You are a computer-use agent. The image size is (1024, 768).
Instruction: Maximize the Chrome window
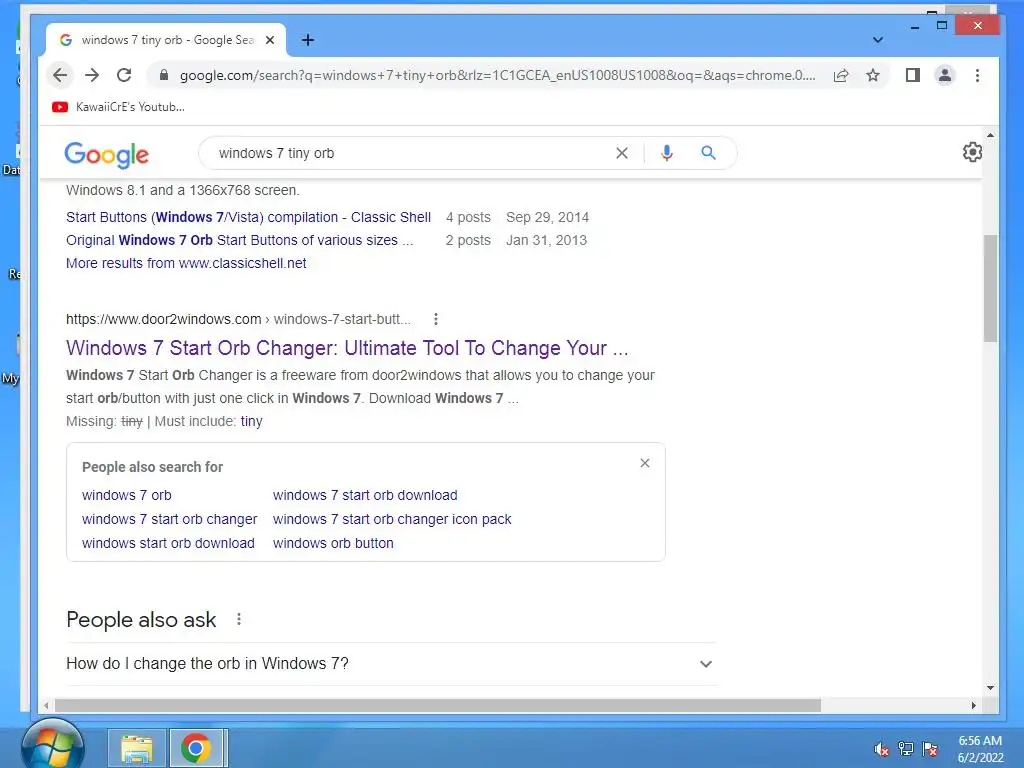[x=942, y=25]
